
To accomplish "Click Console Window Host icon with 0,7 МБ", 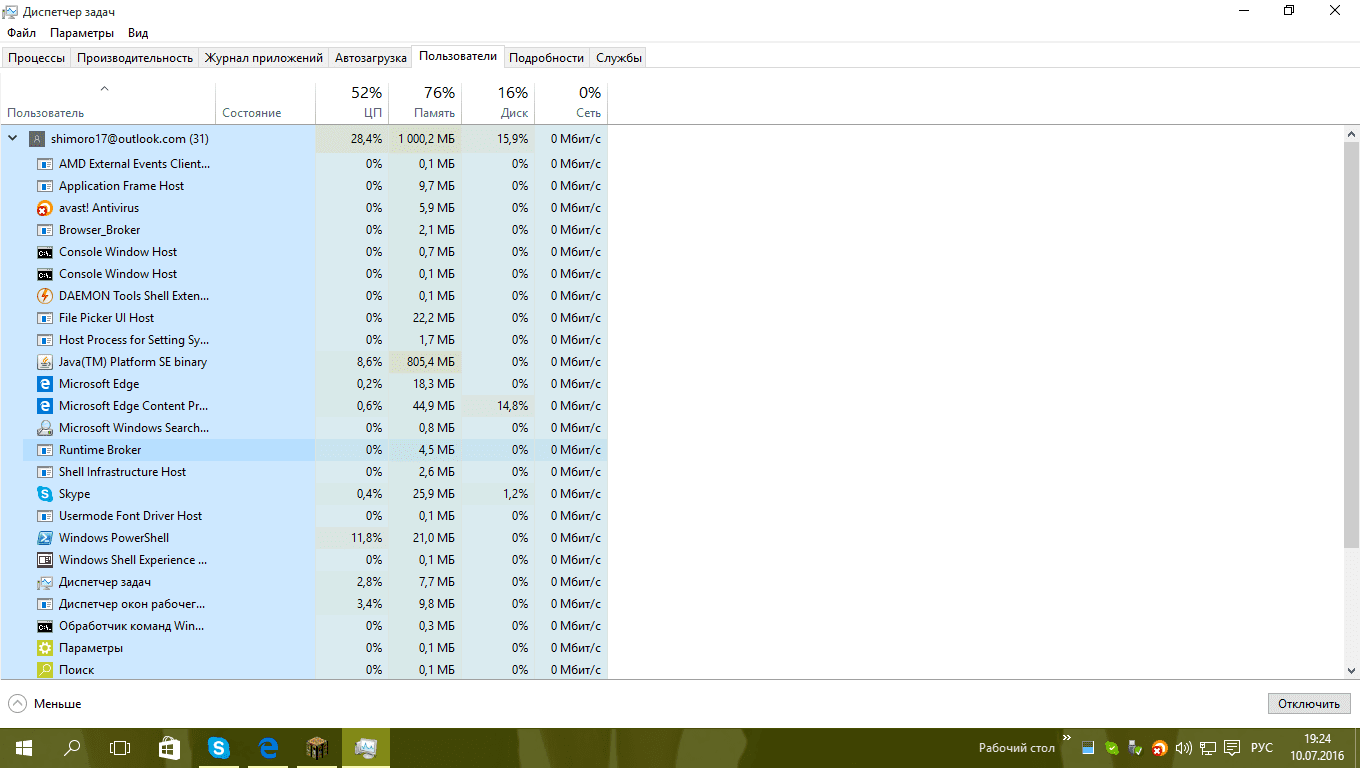I will coord(44,252).
